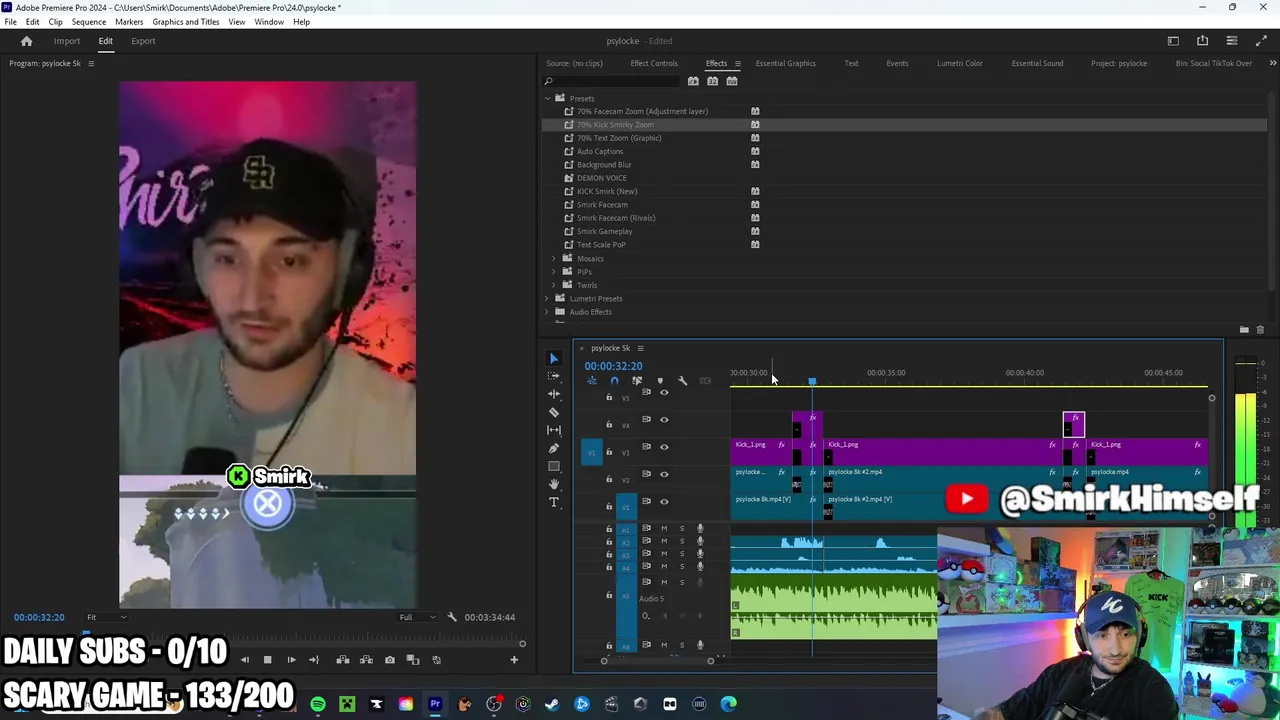Click the timeline zoom scroll bar

657,660
